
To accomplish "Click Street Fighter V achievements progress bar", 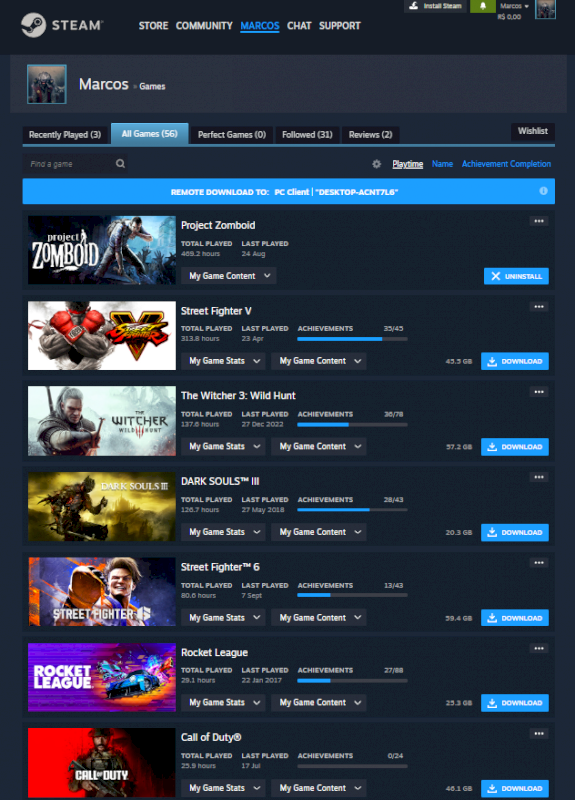I will pos(352,339).
